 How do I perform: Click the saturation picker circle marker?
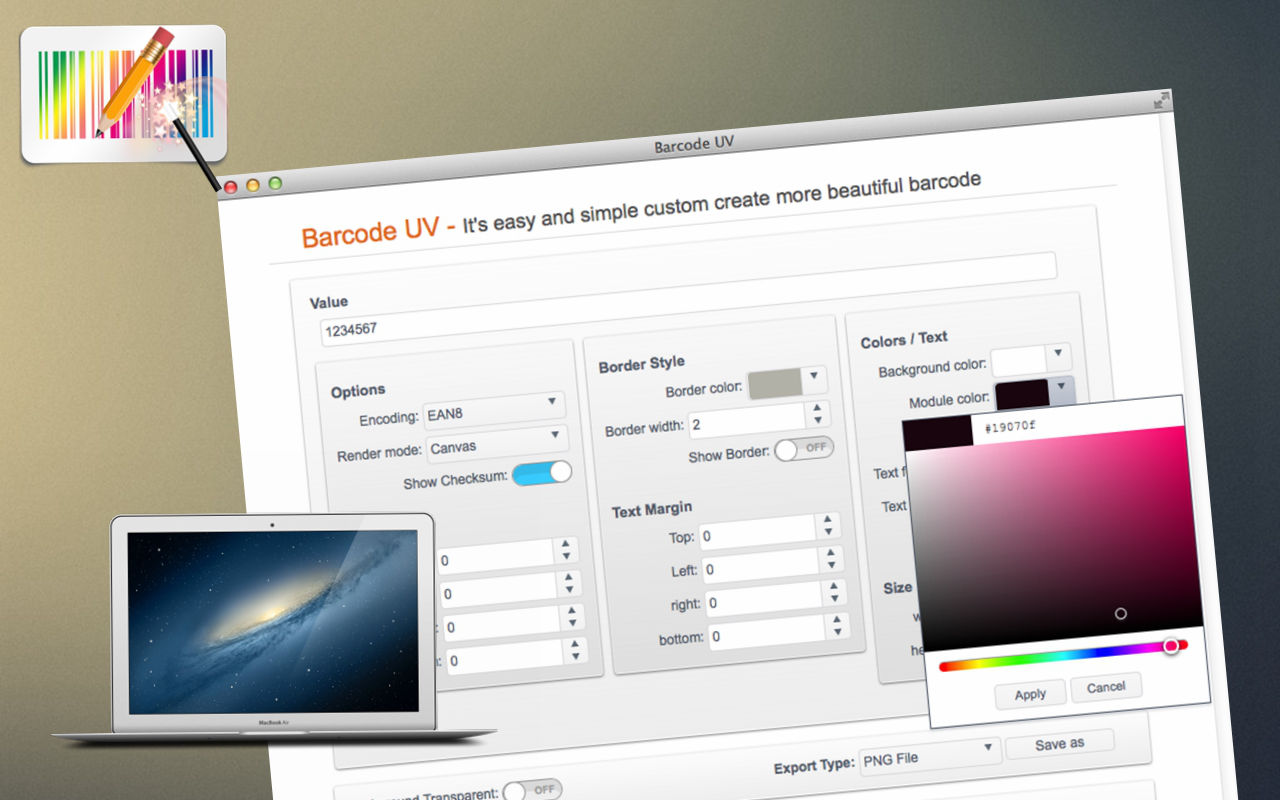point(1121,613)
